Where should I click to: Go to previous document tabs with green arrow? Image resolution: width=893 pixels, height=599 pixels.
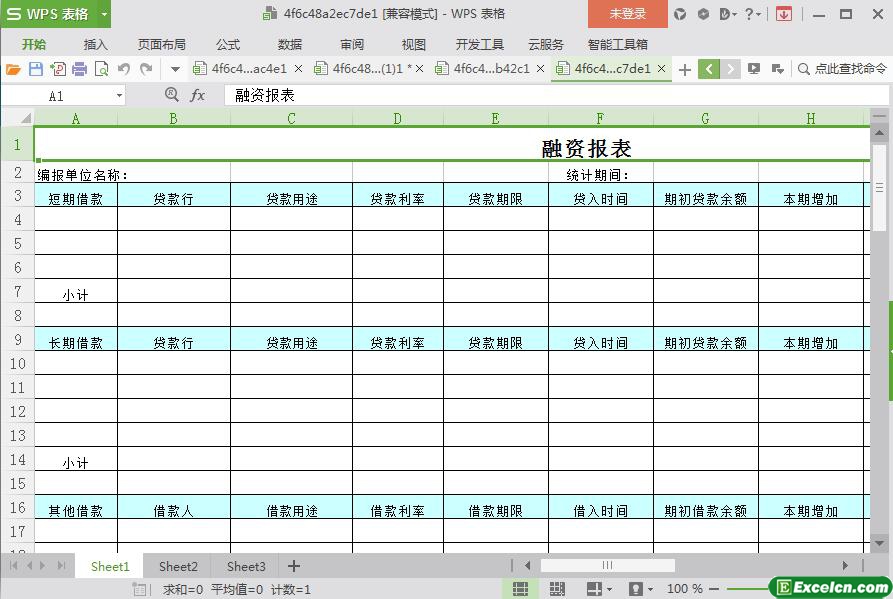(708, 69)
